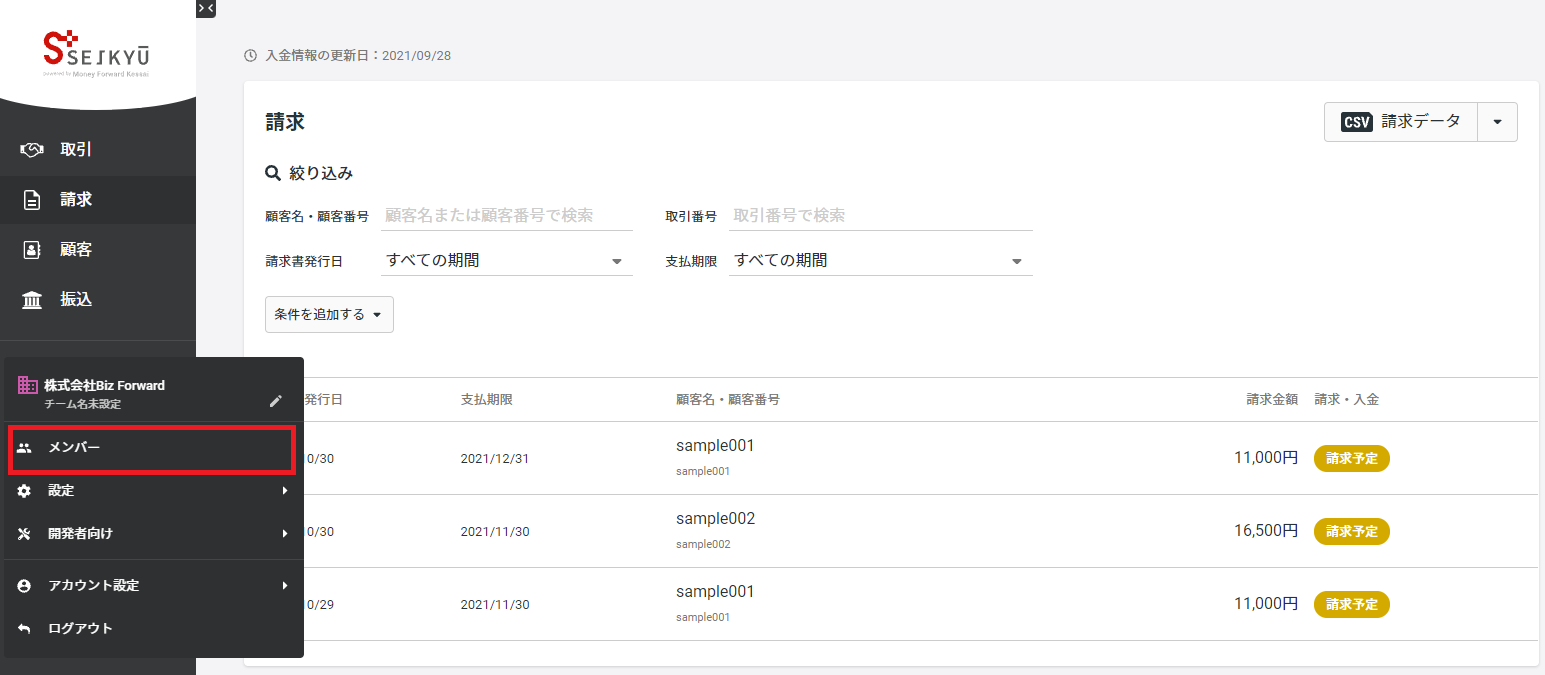Click the sidebar collapse arrows icon
This screenshot has width=1545, height=675.
click(206, 8)
